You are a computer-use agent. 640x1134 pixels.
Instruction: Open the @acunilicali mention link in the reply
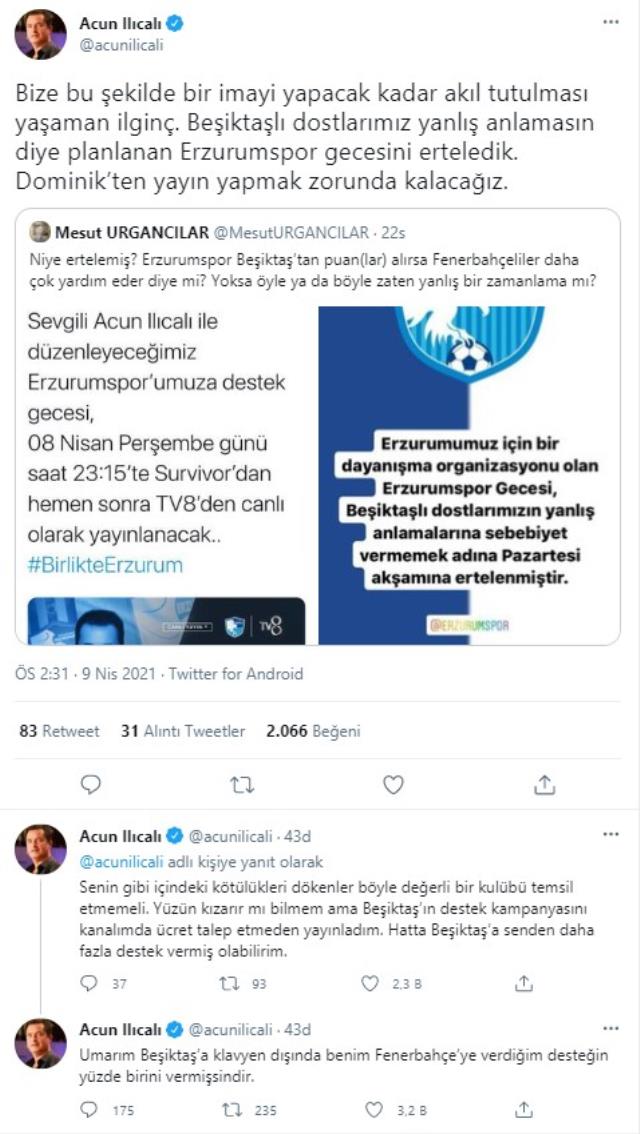[119, 862]
